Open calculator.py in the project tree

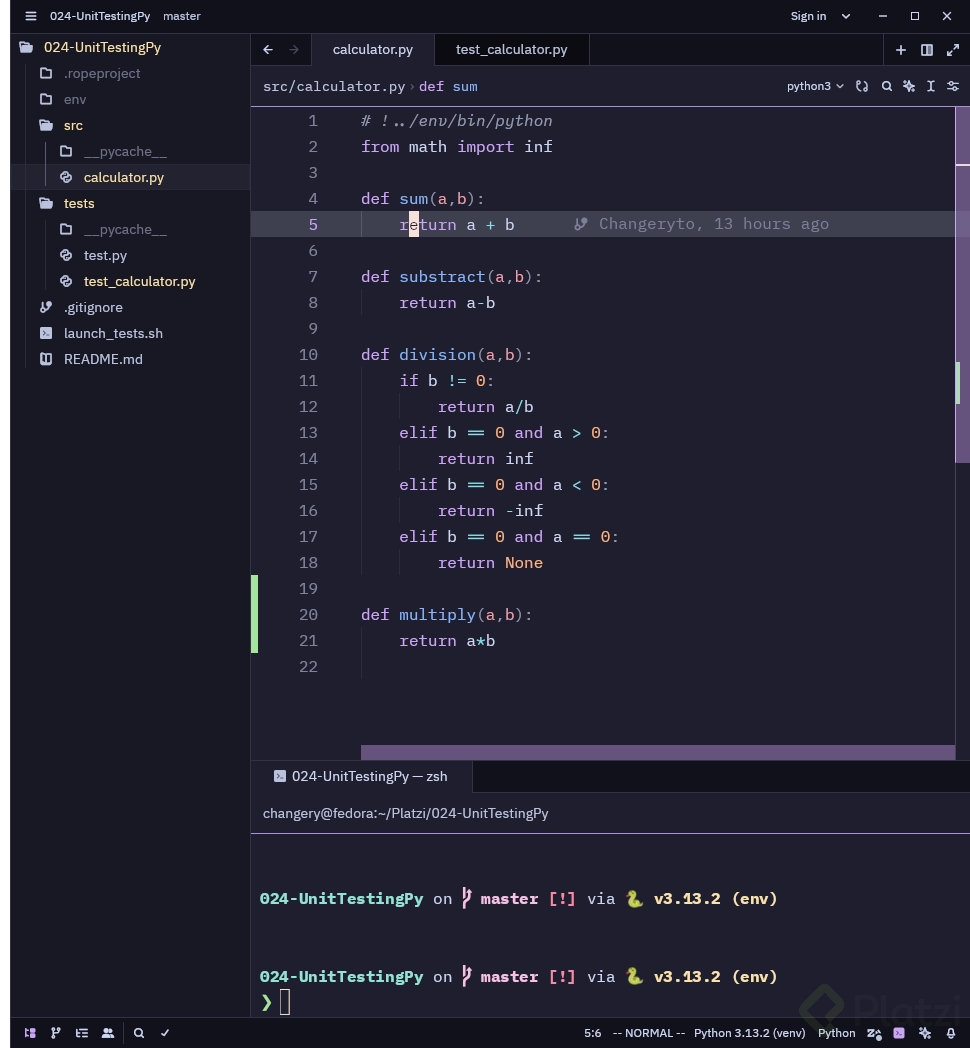pos(124,177)
